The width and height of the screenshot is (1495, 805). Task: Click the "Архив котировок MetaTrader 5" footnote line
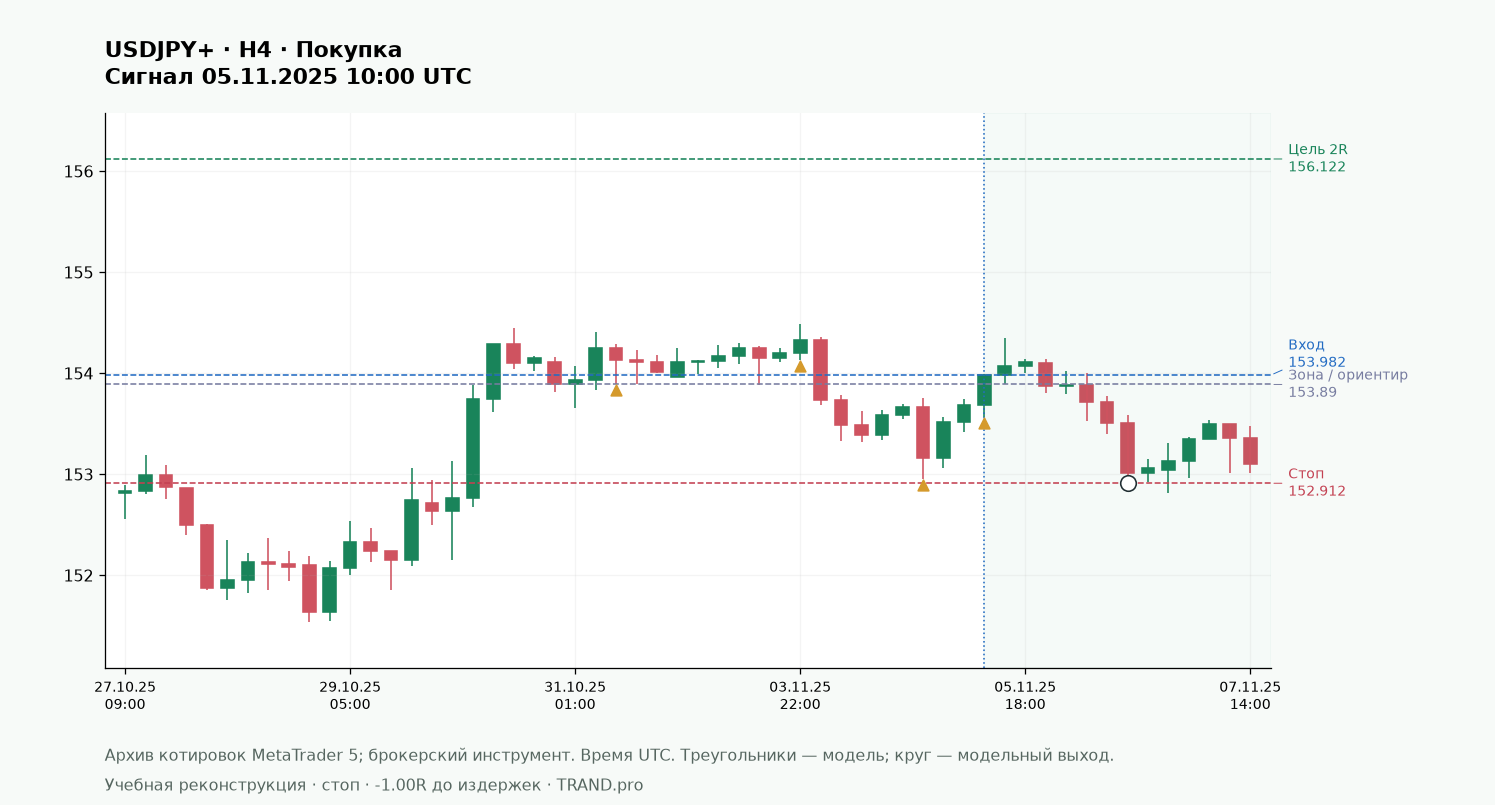point(609,755)
